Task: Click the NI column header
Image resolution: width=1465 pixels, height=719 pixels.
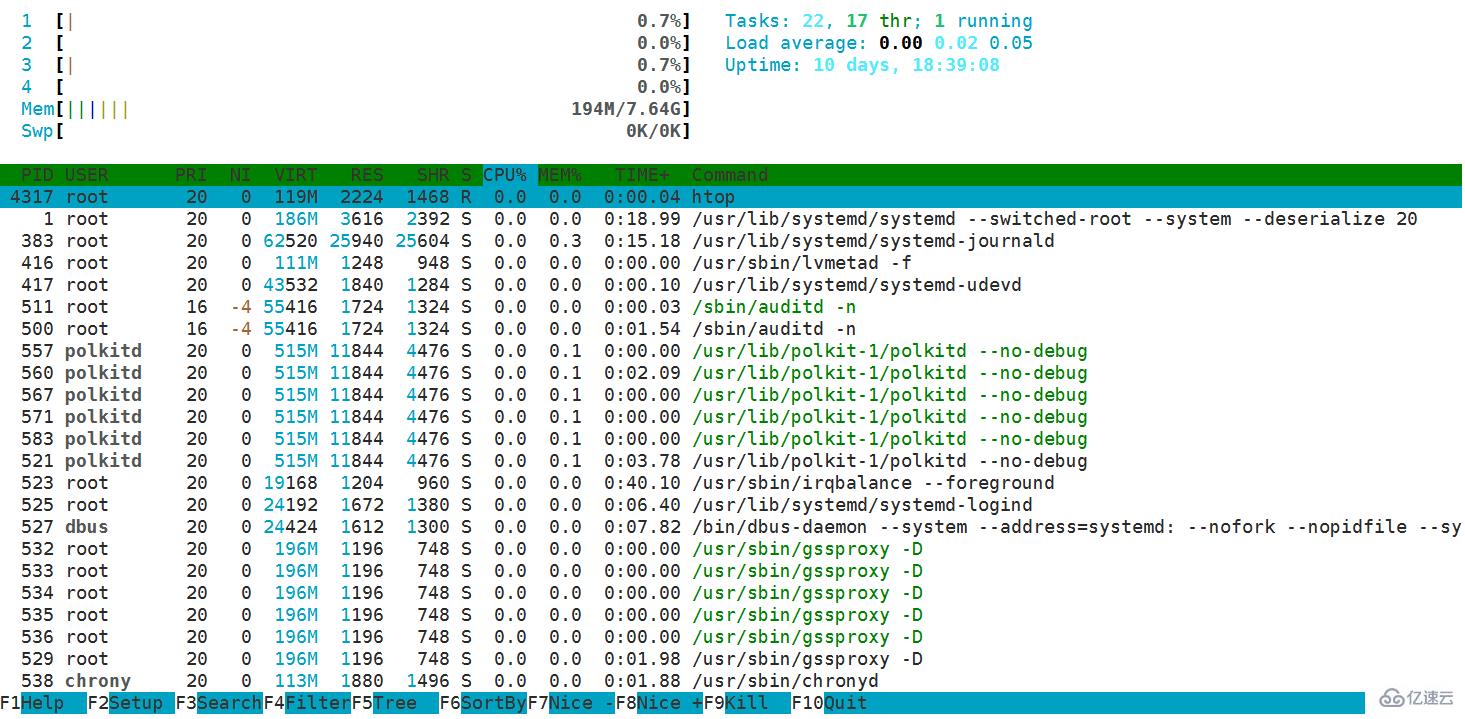Action: tap(240, 175)
